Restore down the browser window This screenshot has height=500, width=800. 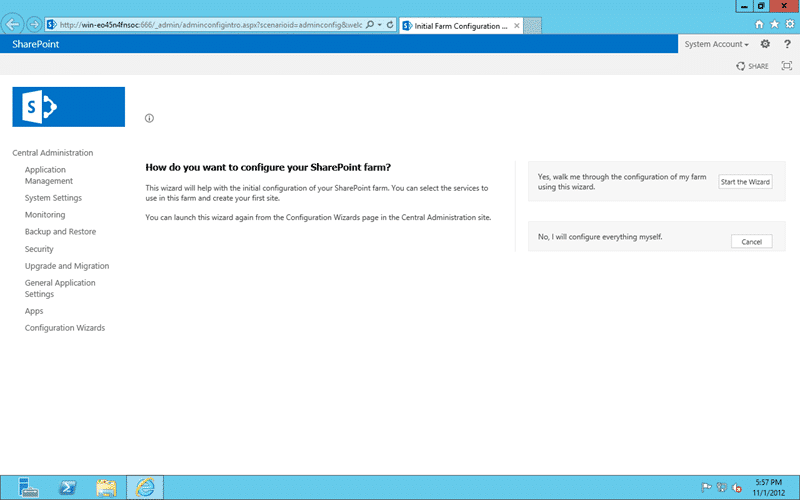pos(761,6)
